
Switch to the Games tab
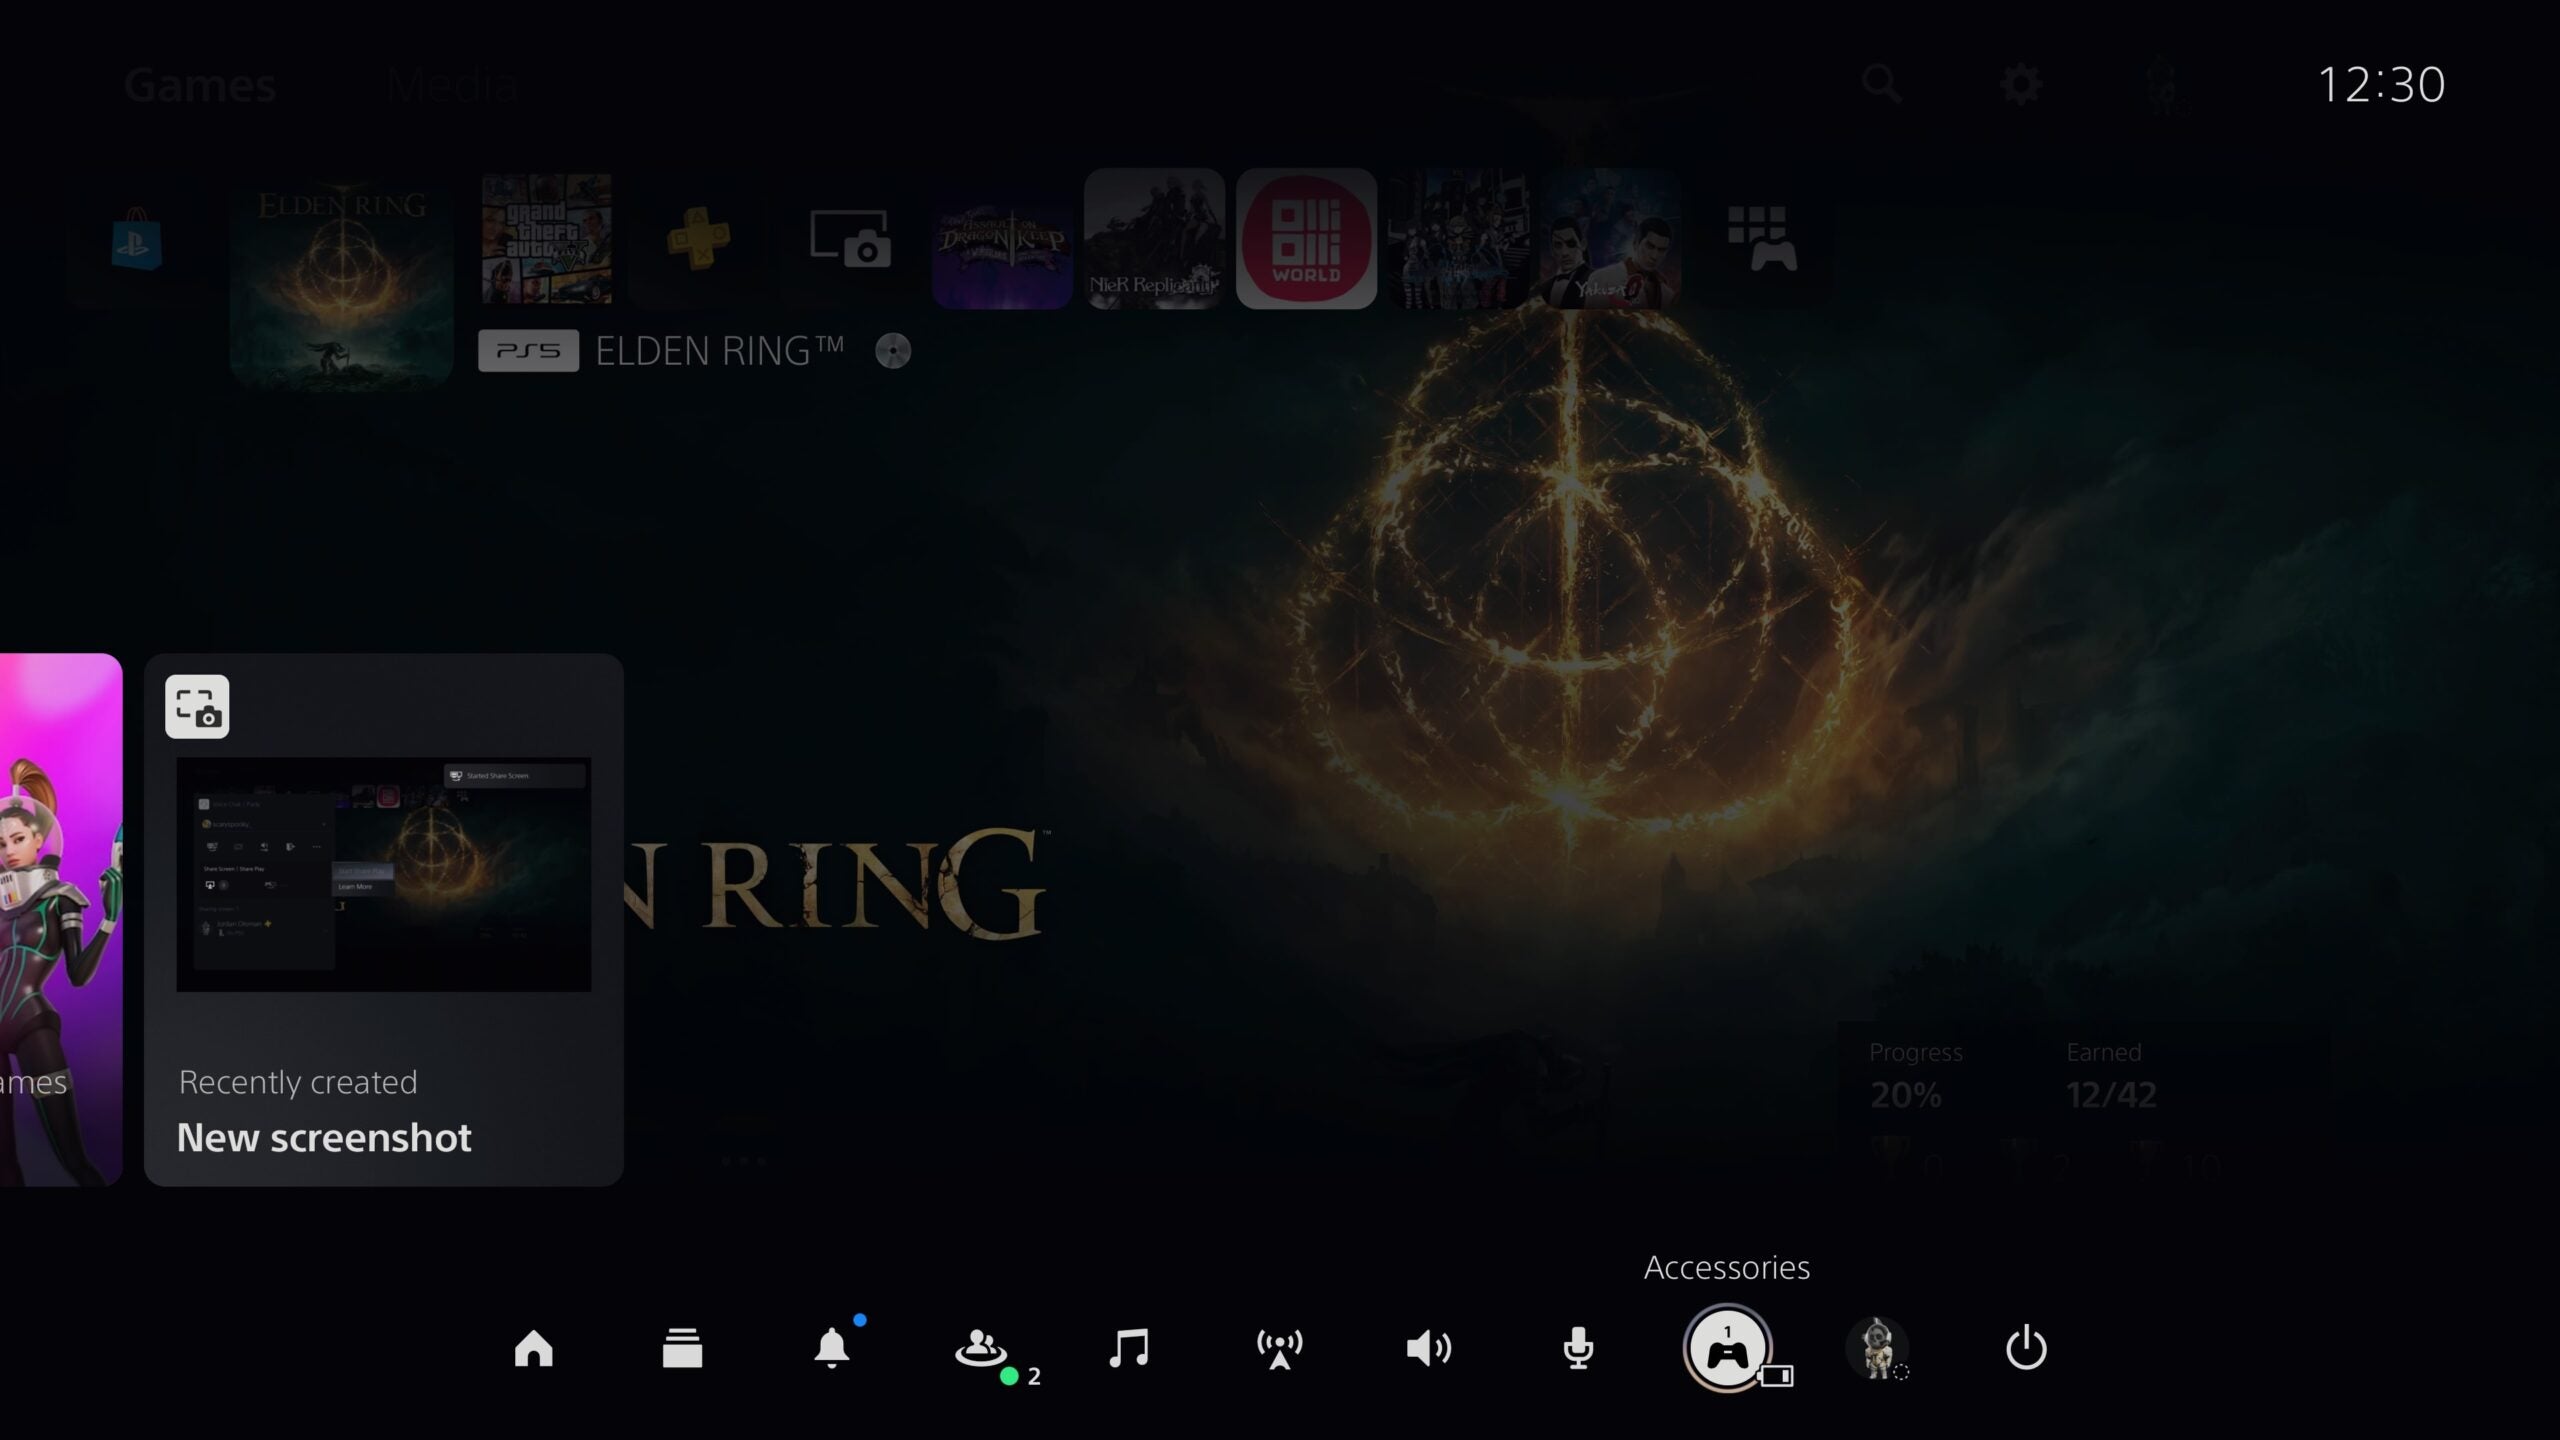click(200, 84)
